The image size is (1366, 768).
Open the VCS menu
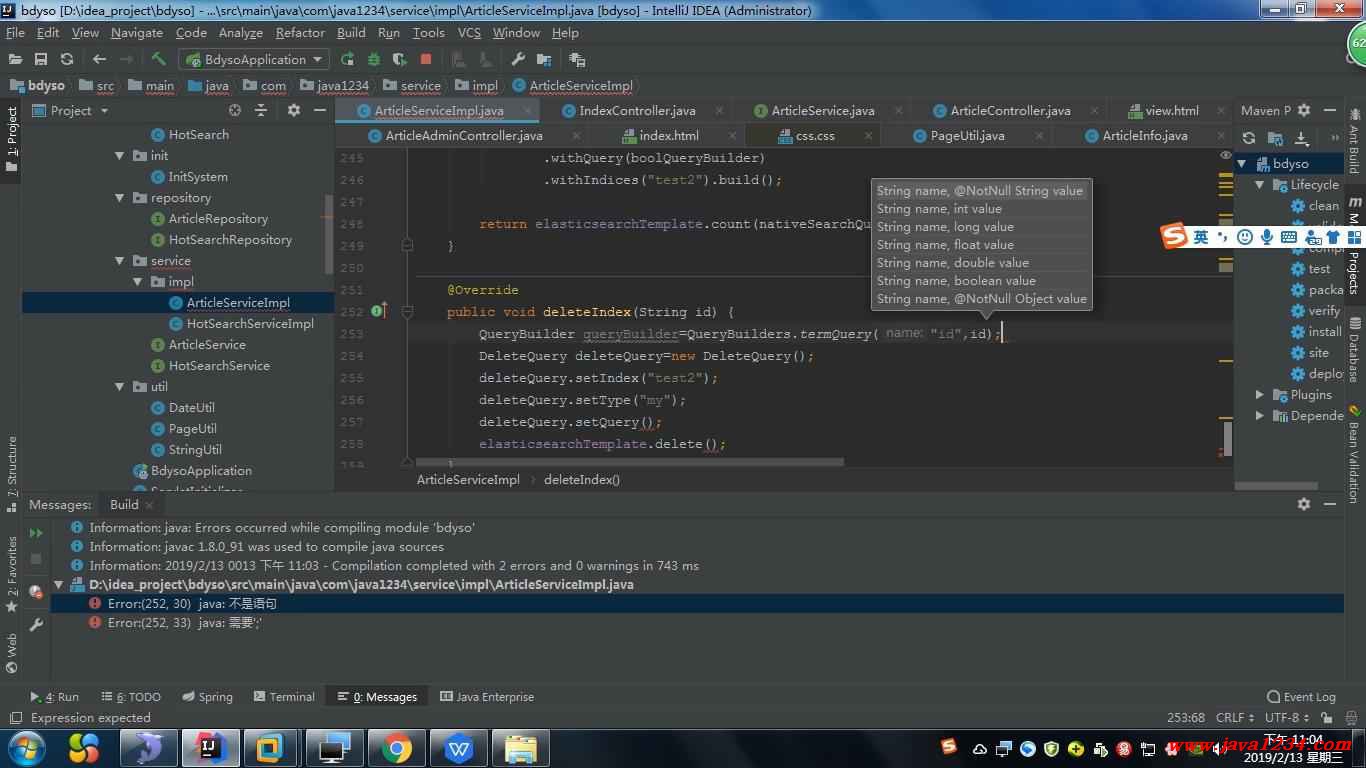click(469, 32)
